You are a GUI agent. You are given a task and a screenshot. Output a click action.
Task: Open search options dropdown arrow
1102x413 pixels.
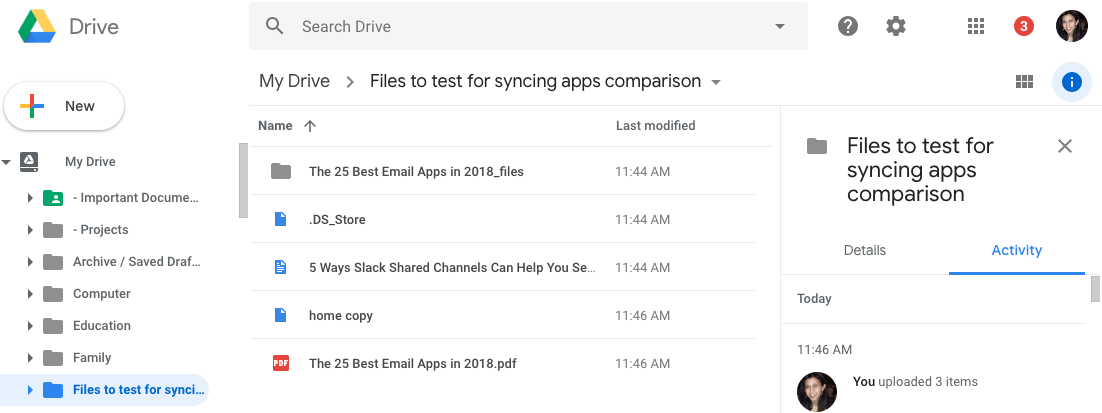pos(780,27)
